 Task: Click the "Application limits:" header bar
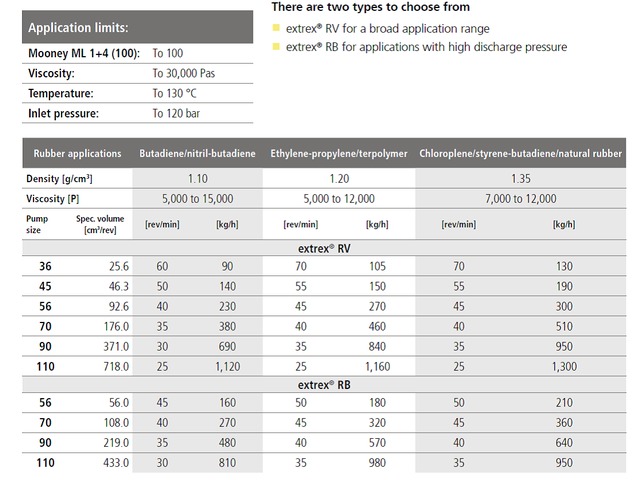(x=139, y=28)
